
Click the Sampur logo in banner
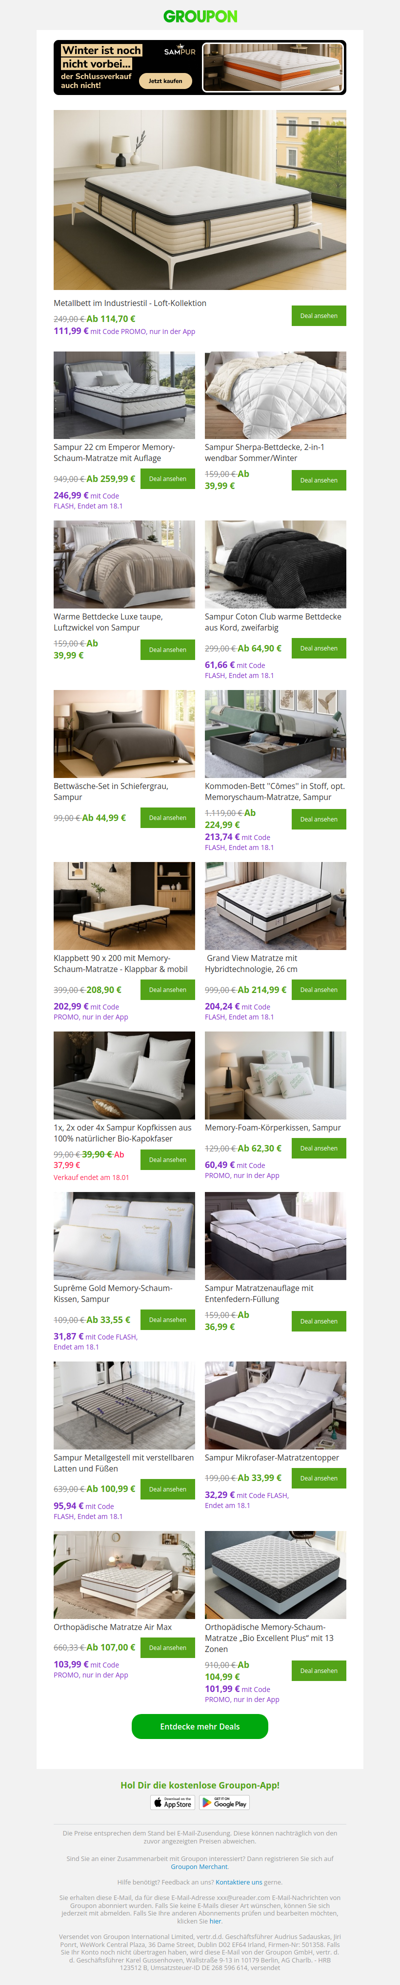tap(180, 50)
